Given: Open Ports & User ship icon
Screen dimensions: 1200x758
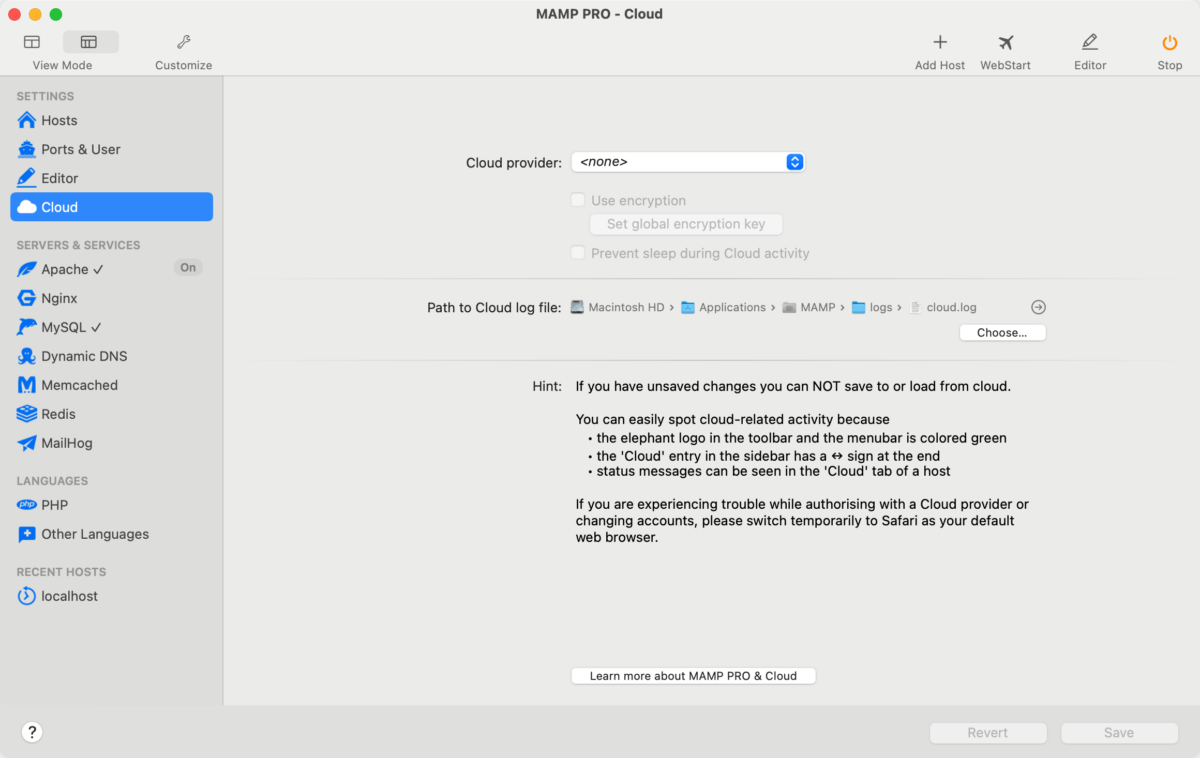Looking at the screenshot, I should pyautogui.click(x=27, y=149).
